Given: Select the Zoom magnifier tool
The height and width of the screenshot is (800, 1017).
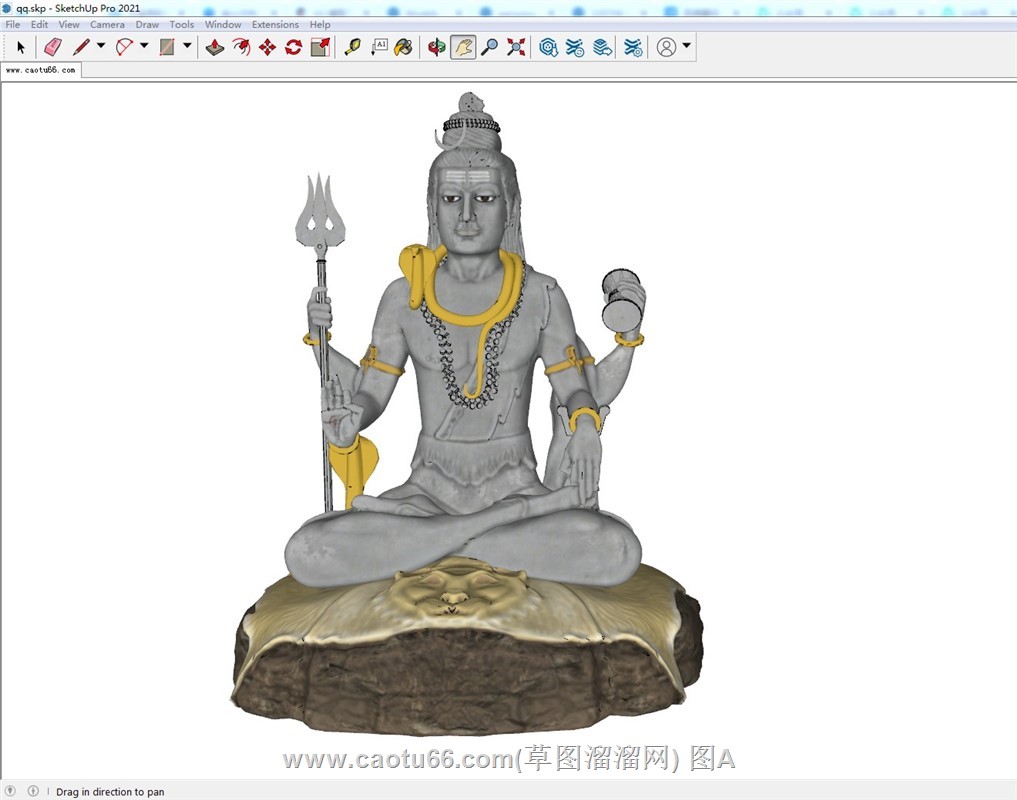Looking at the screenshot, I should pos(490,47).
